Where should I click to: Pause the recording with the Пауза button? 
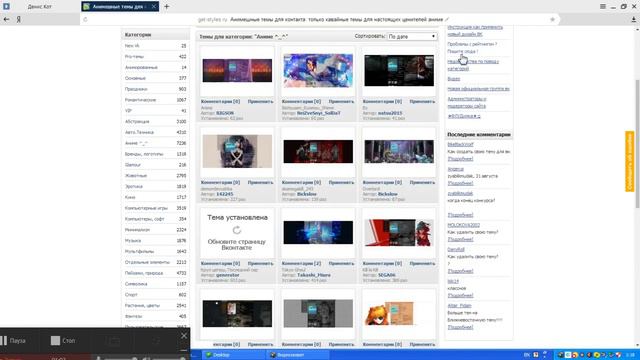pos(13,340)
